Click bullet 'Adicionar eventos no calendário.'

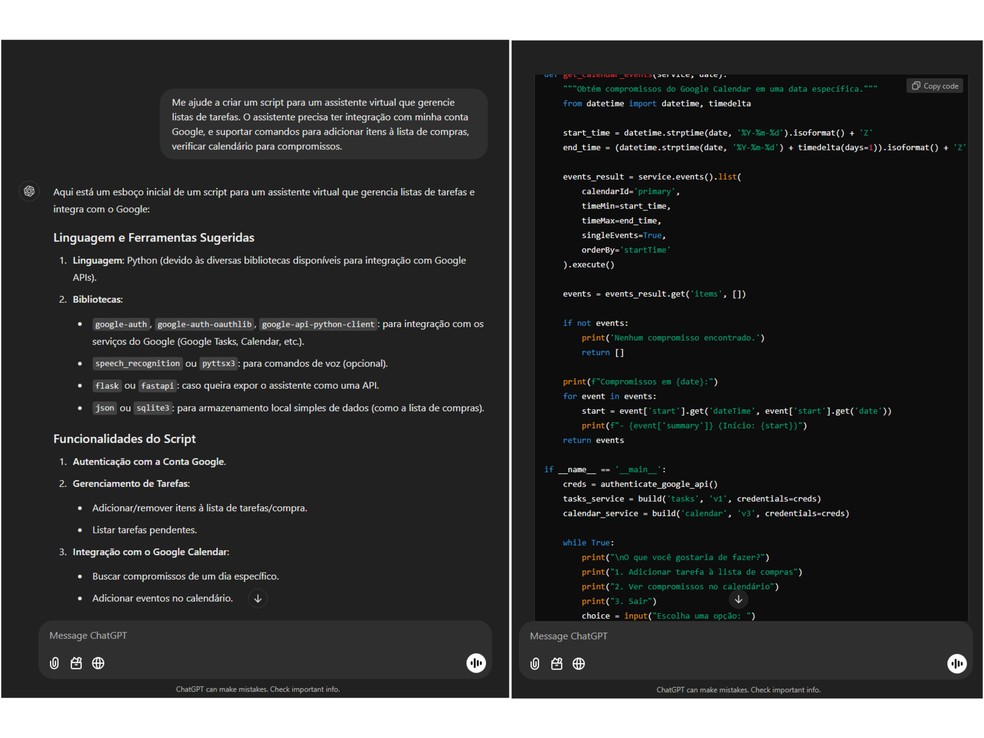click(163, 598)
